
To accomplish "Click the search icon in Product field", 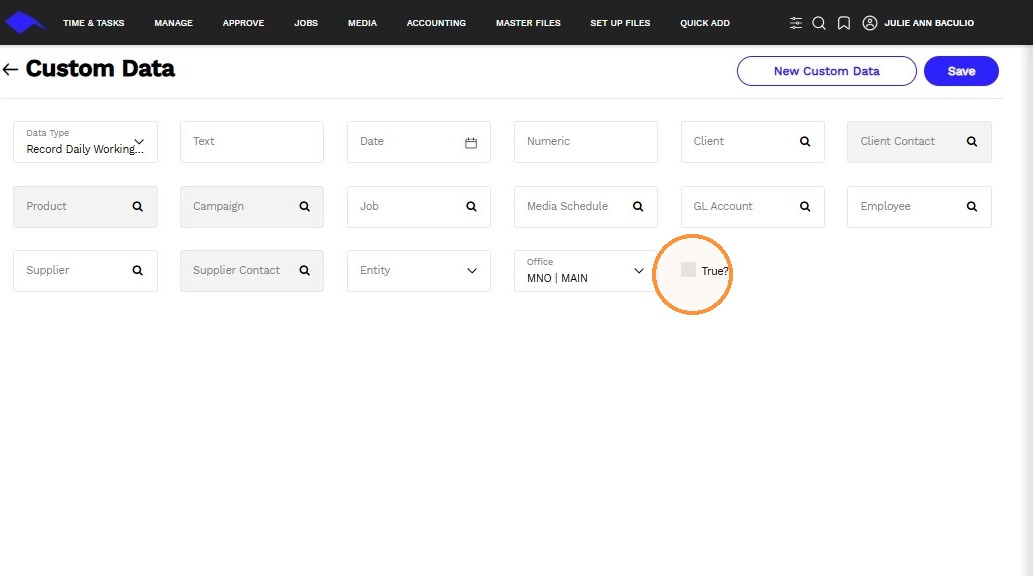I will pyautogui.click(x=138, y=206).
